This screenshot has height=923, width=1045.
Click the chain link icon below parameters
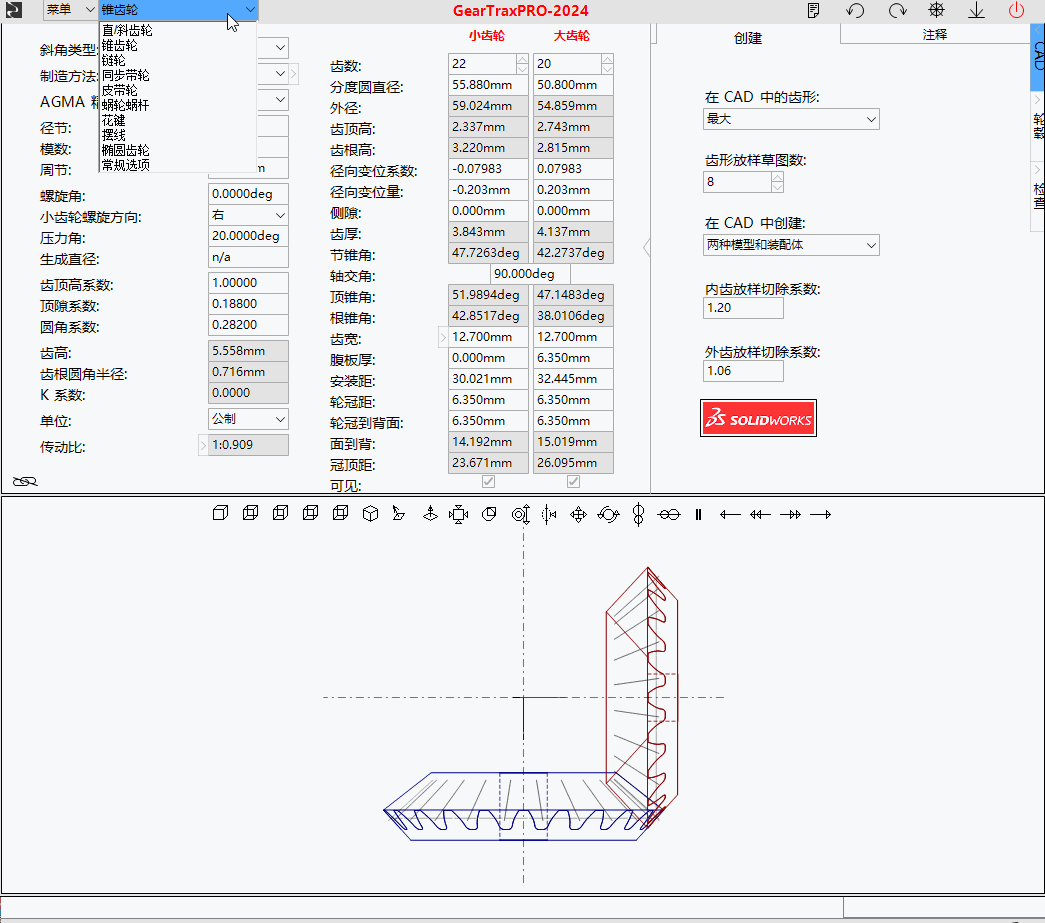(x=25, y=481)
